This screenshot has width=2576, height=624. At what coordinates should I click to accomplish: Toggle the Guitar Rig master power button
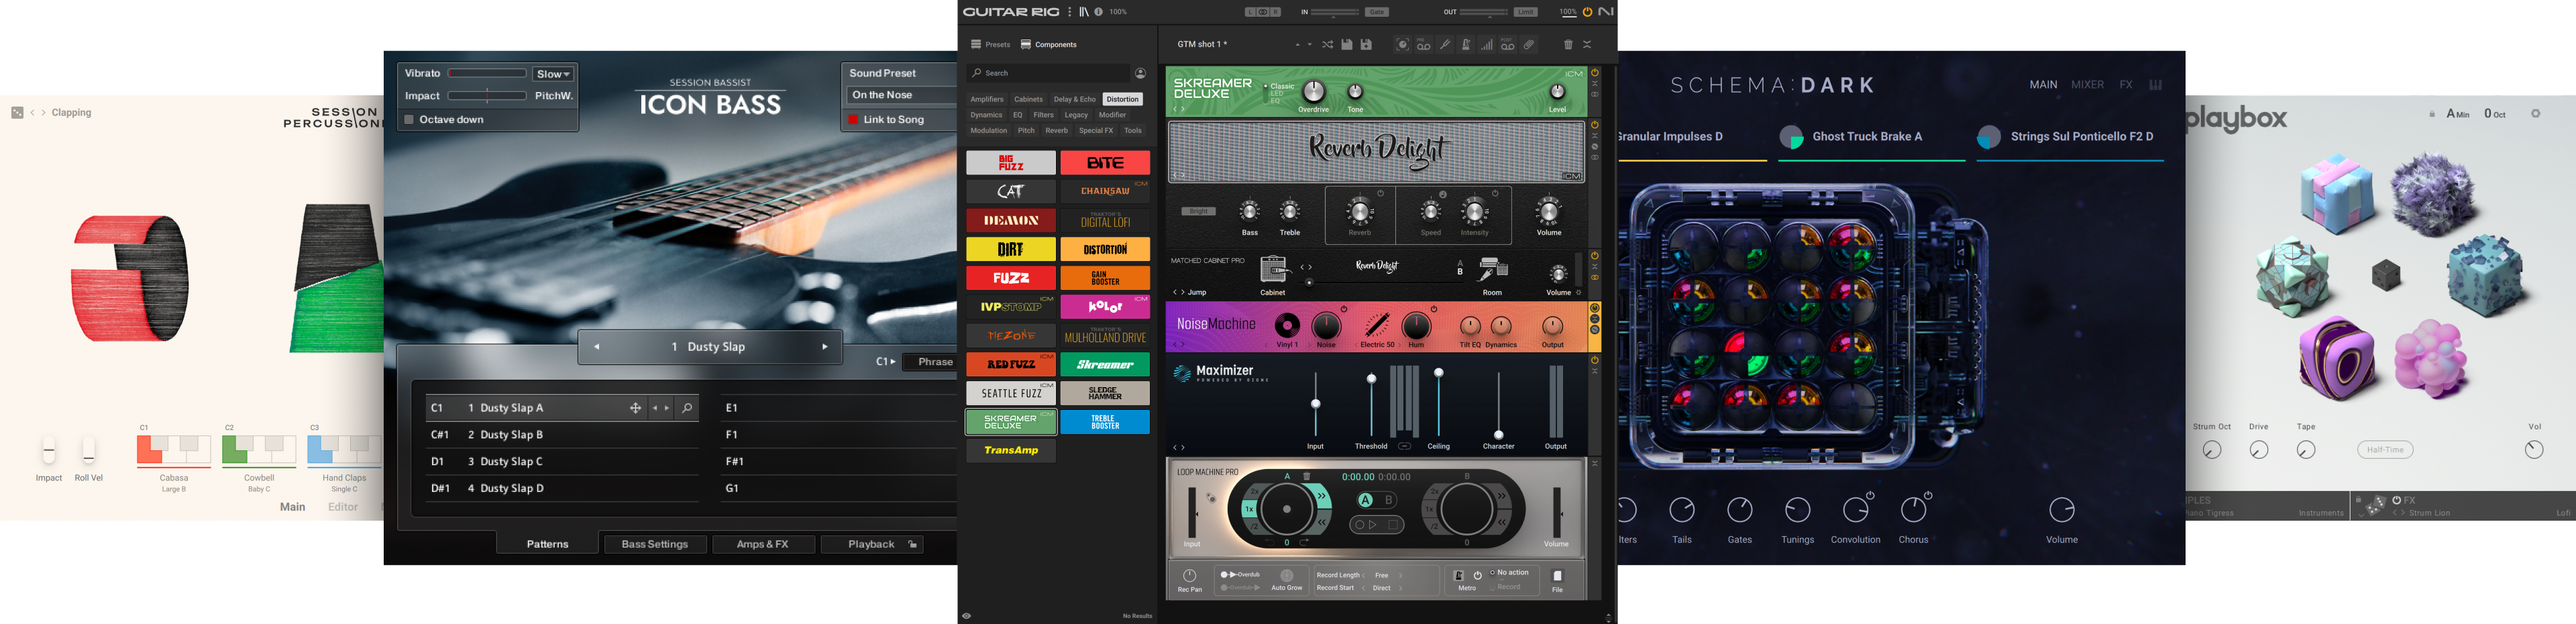pos(1587,12)
